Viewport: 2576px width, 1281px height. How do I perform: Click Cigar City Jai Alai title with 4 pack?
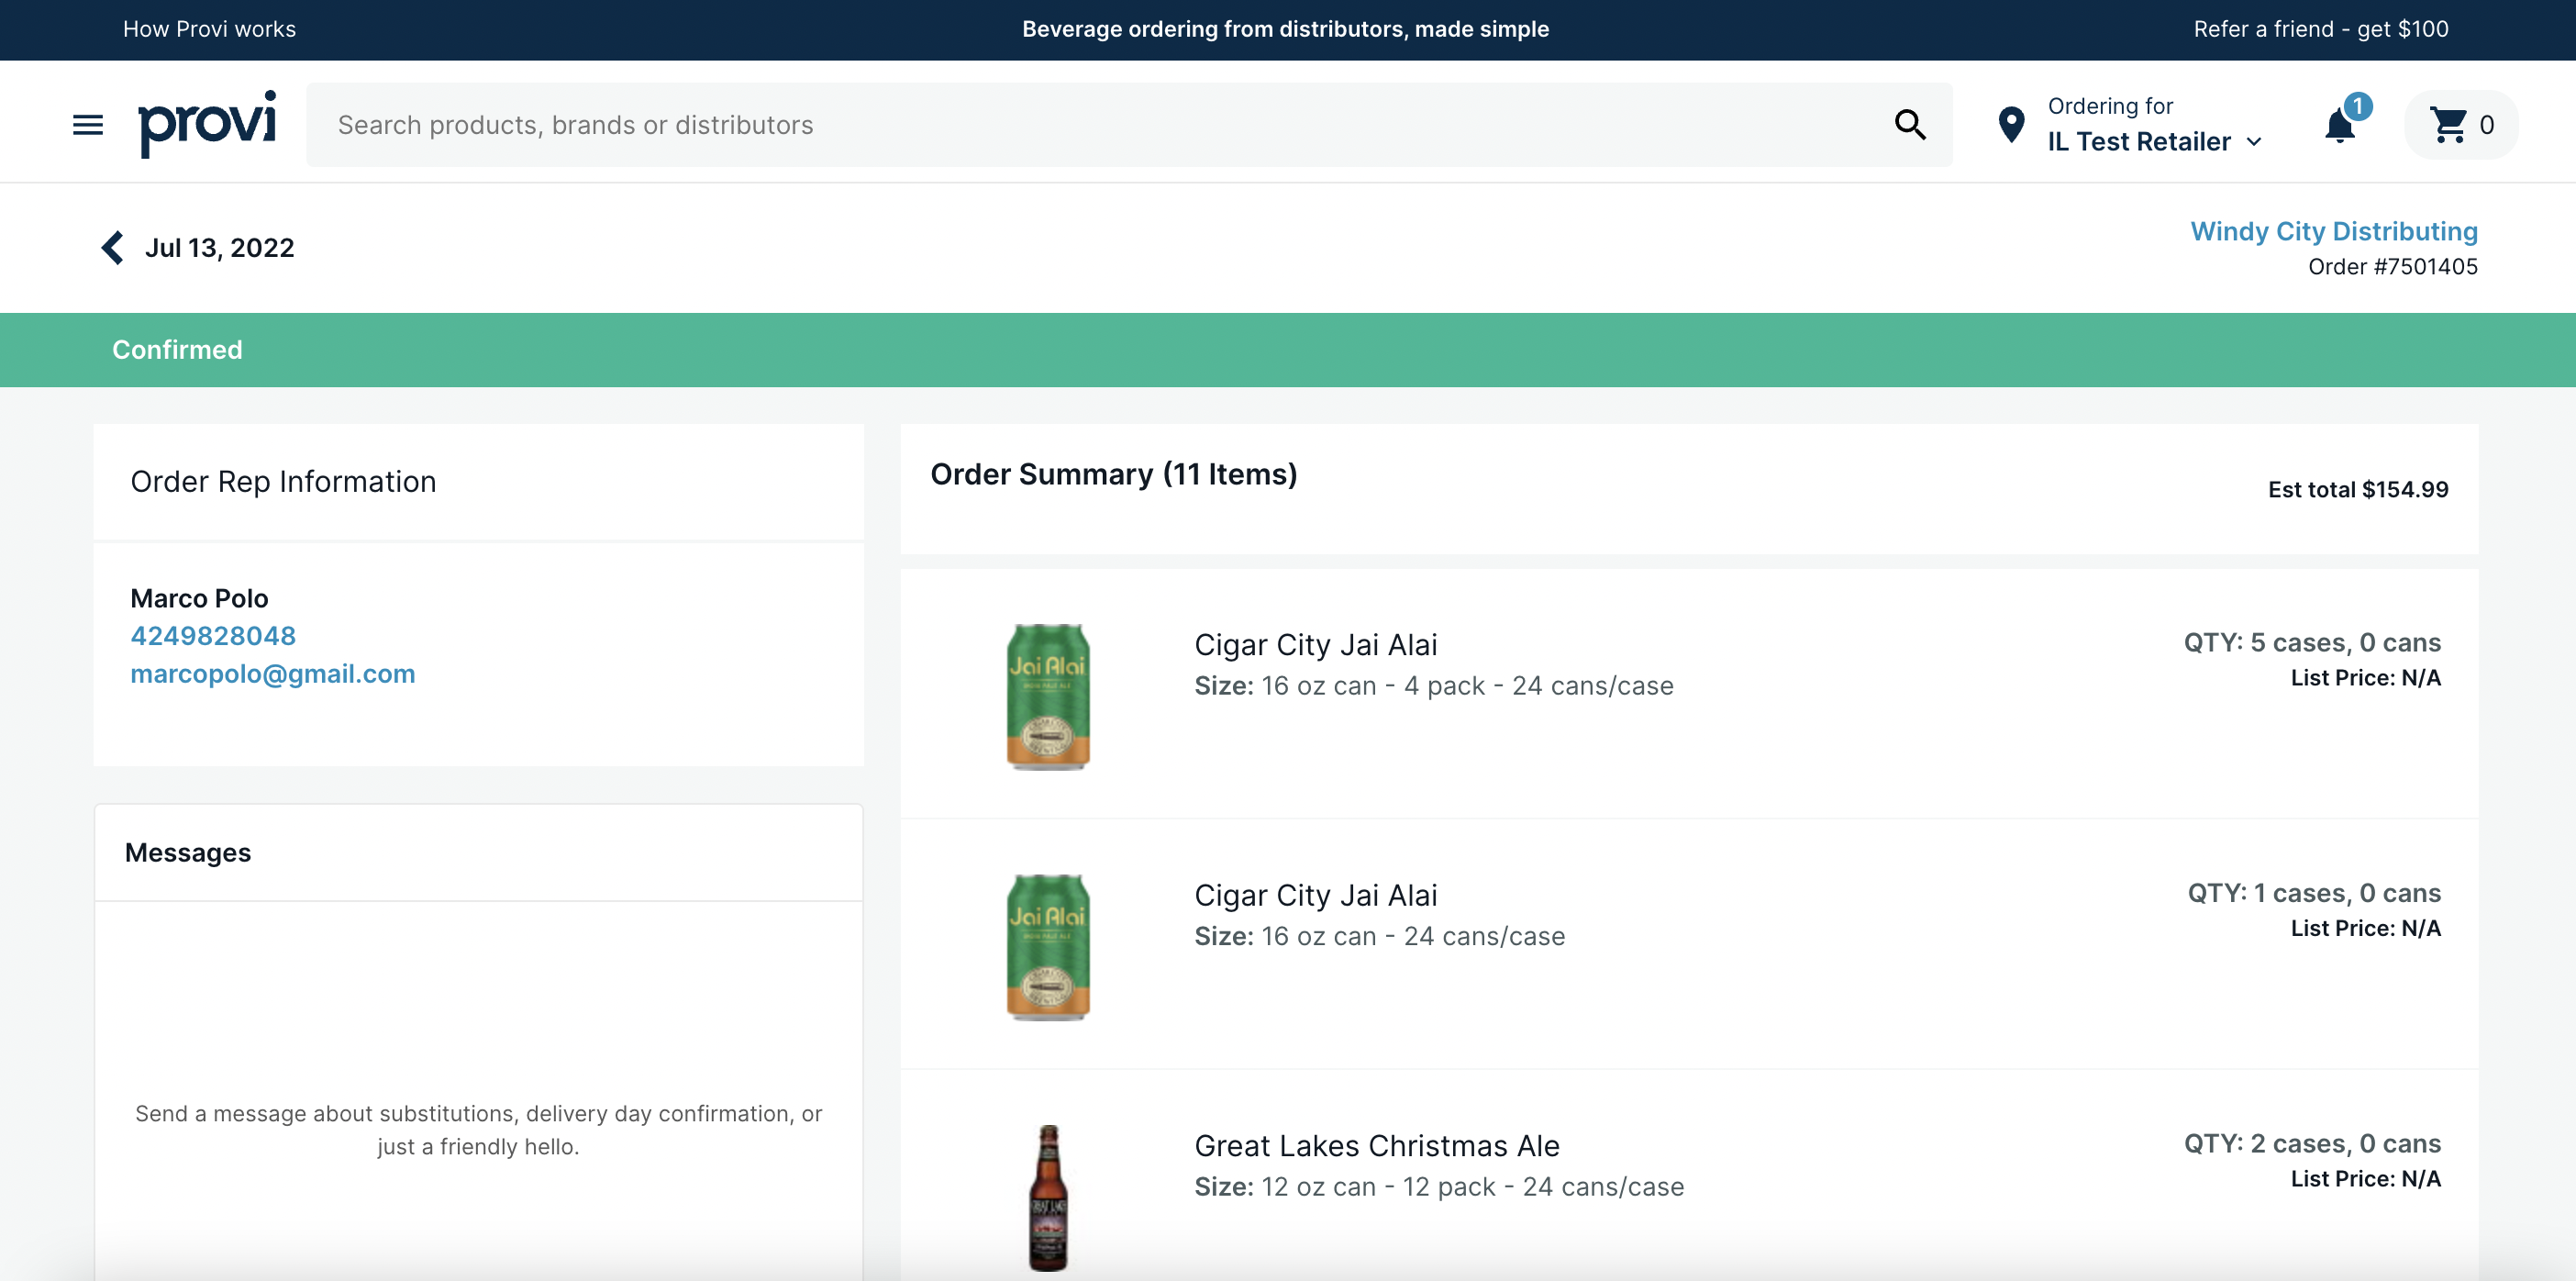coord(1316,645)
